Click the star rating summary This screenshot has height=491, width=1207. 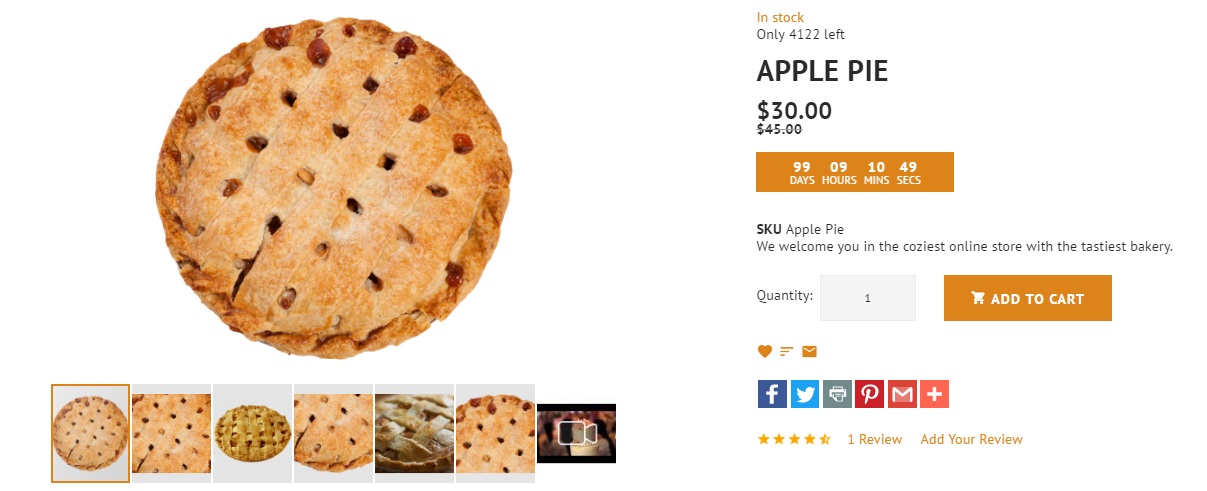[x=794, y=439]
